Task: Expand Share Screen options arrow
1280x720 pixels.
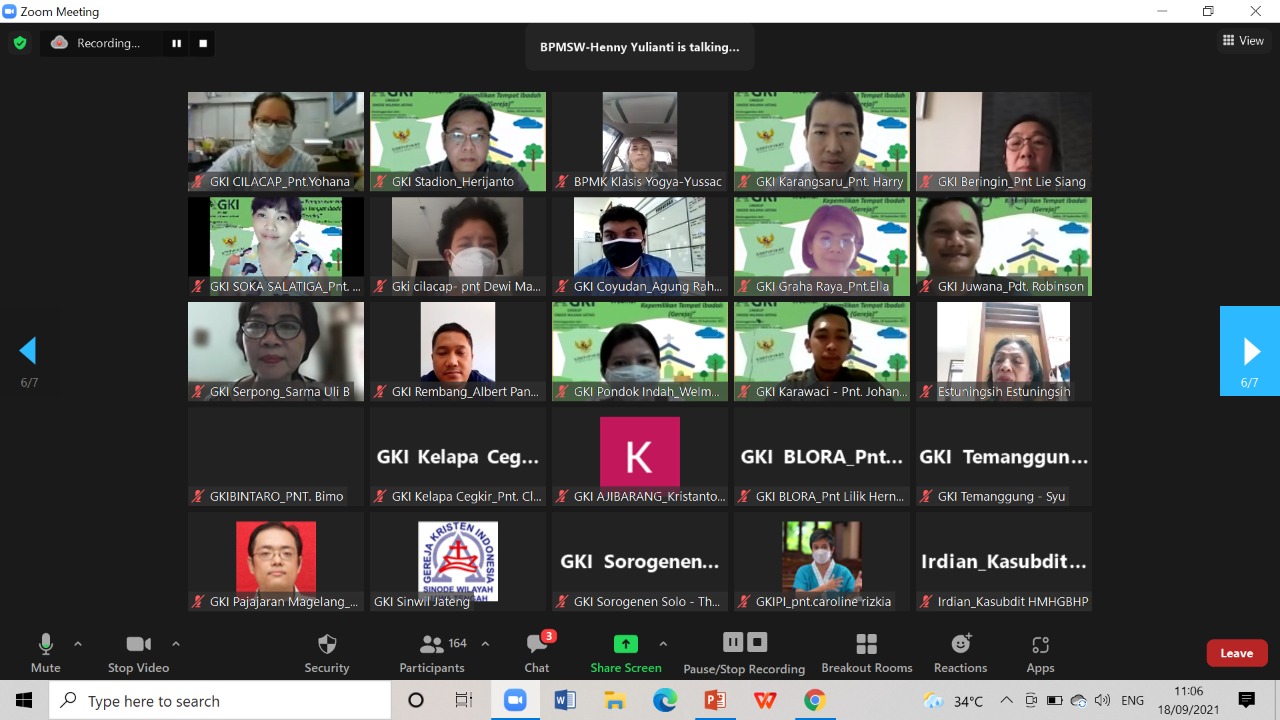Action: (663, 644)
